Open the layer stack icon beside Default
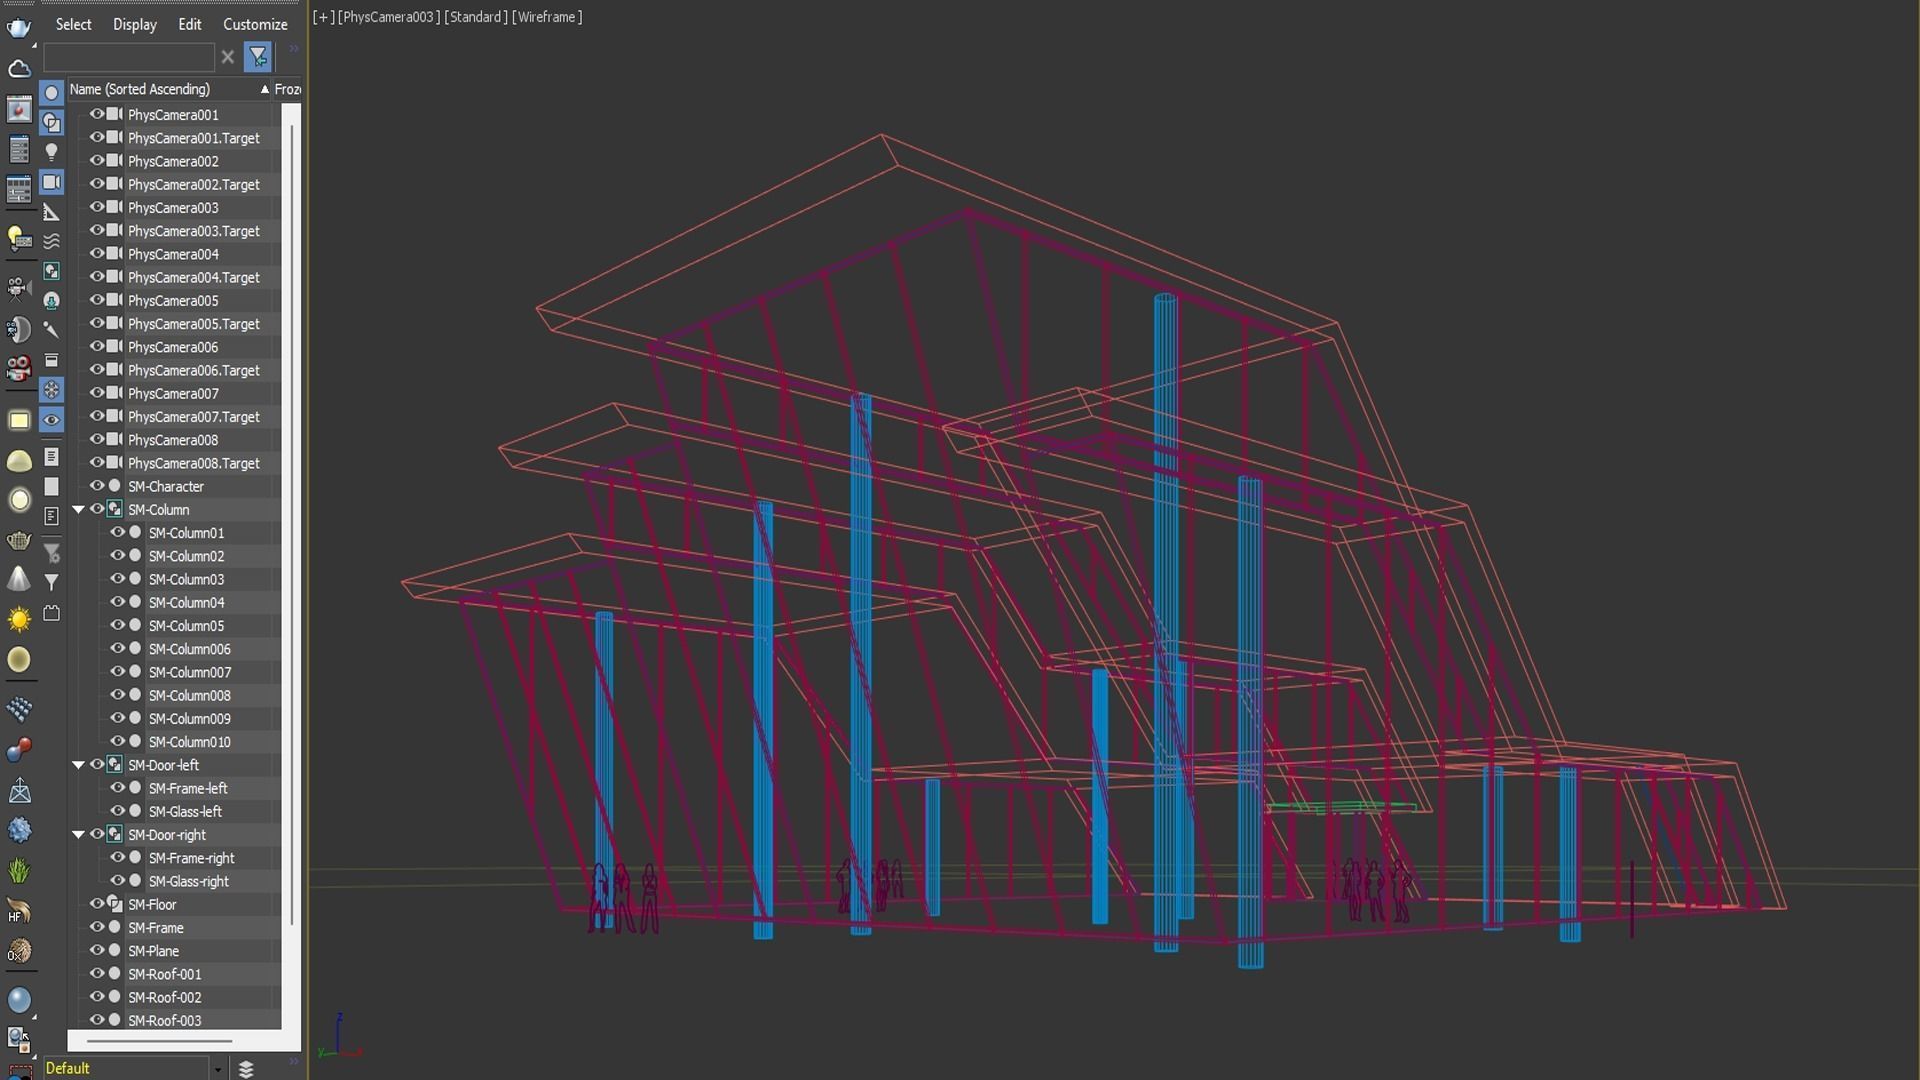The height and width of the screenshot is (1080, 1920). pyautogui.click(x=246, y=1069)
